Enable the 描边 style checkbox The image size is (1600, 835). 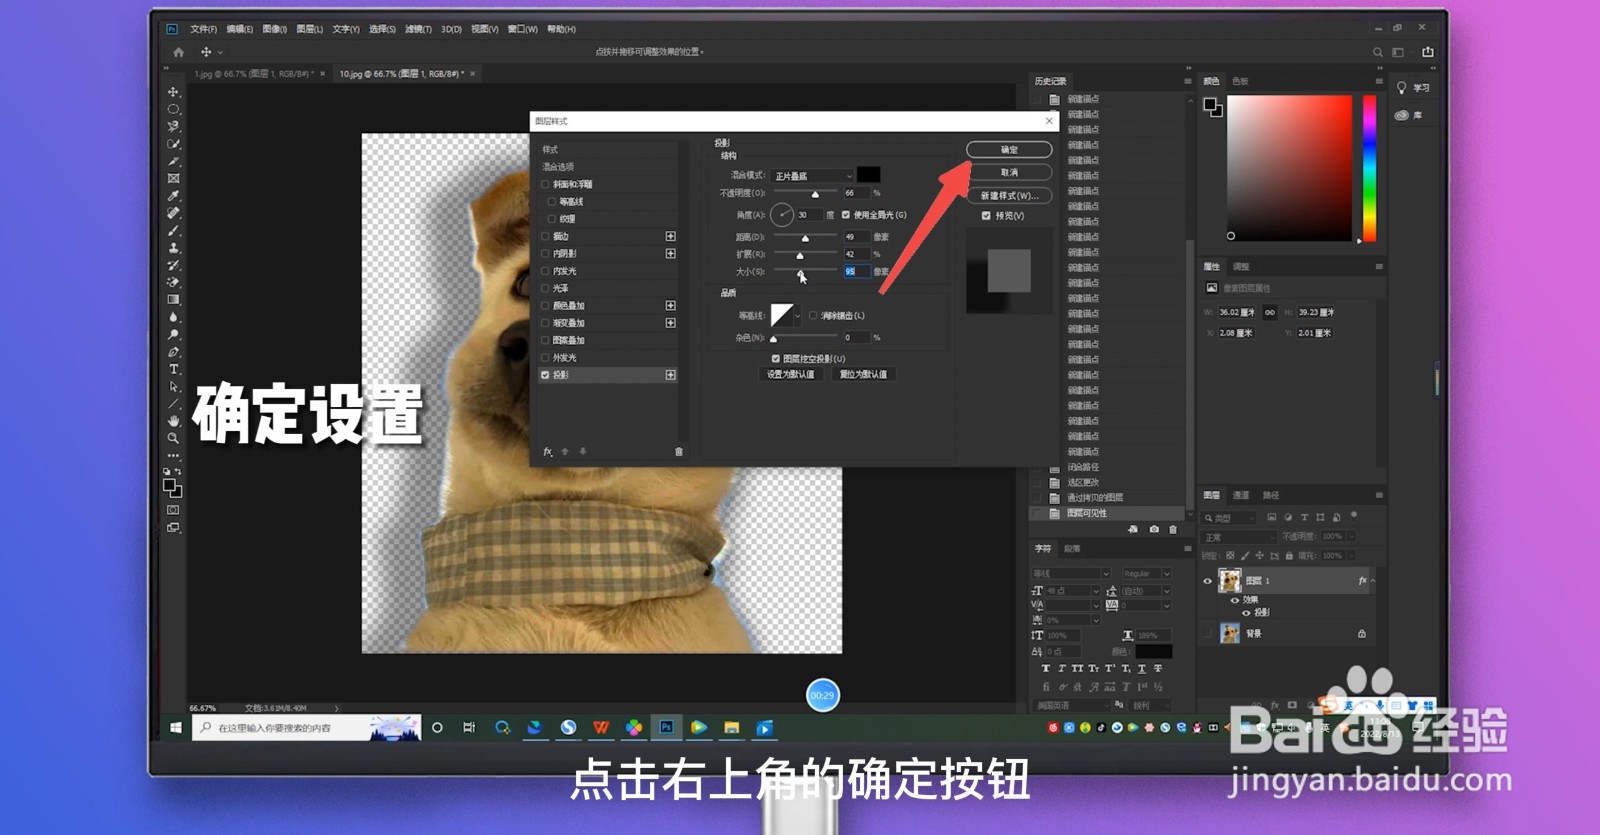545,236
